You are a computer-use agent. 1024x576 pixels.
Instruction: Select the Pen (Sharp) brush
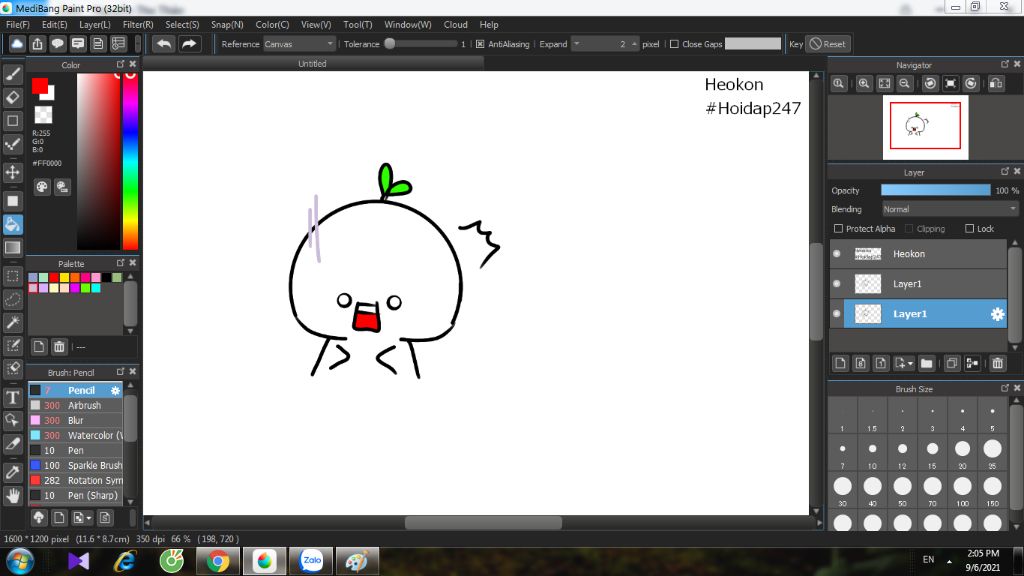click(x=76, y=496)
